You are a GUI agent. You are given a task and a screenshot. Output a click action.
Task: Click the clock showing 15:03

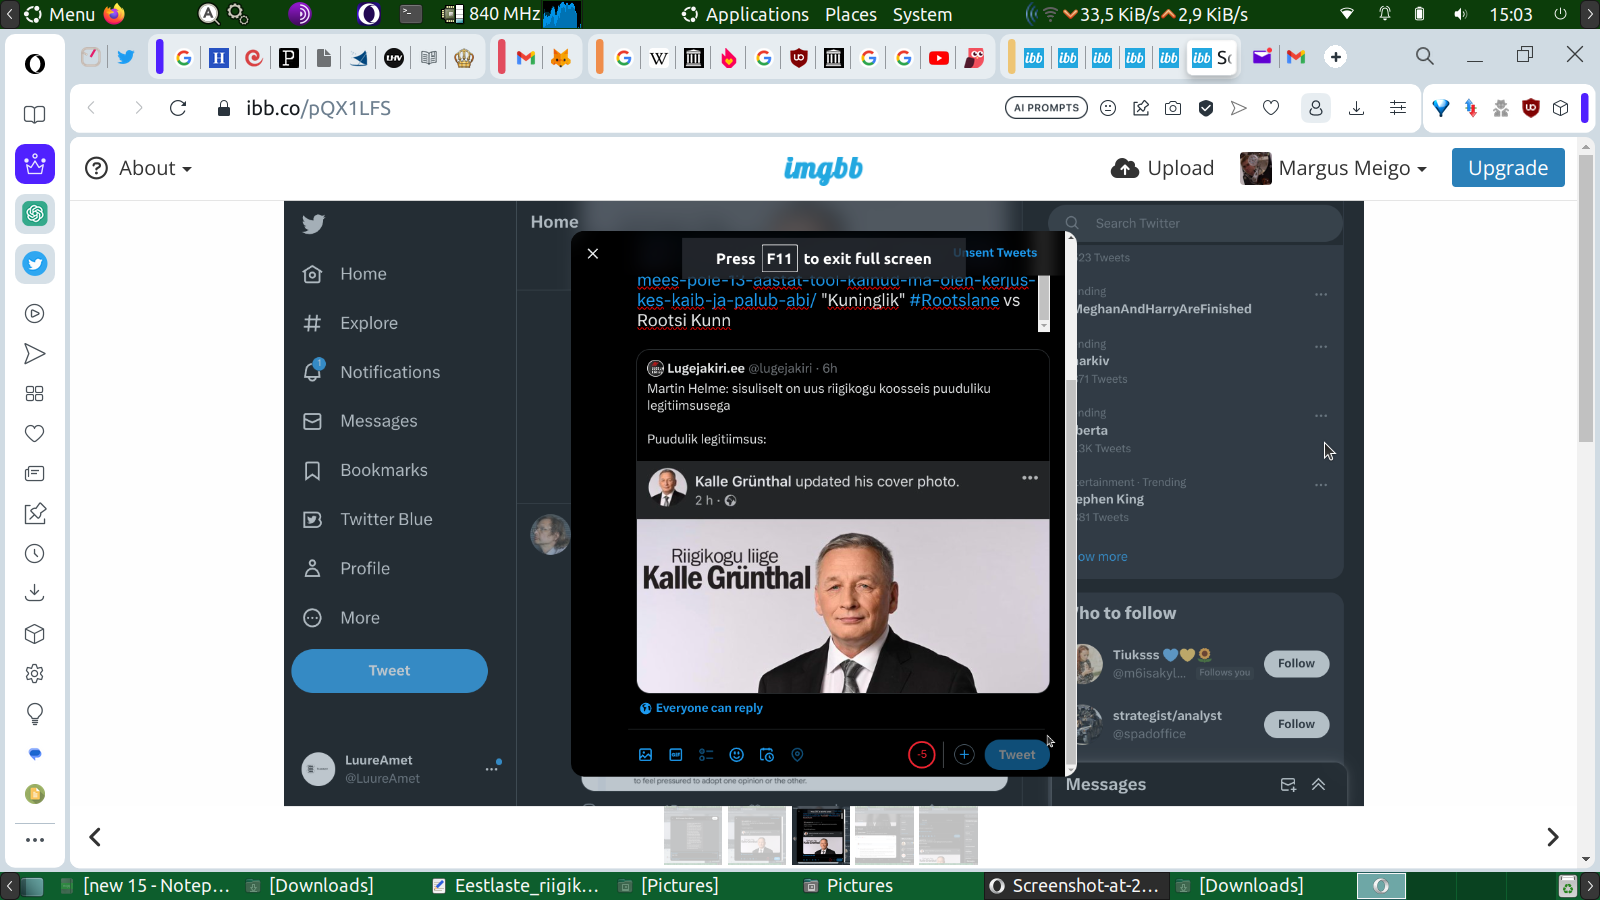[x=1510, y=14]
